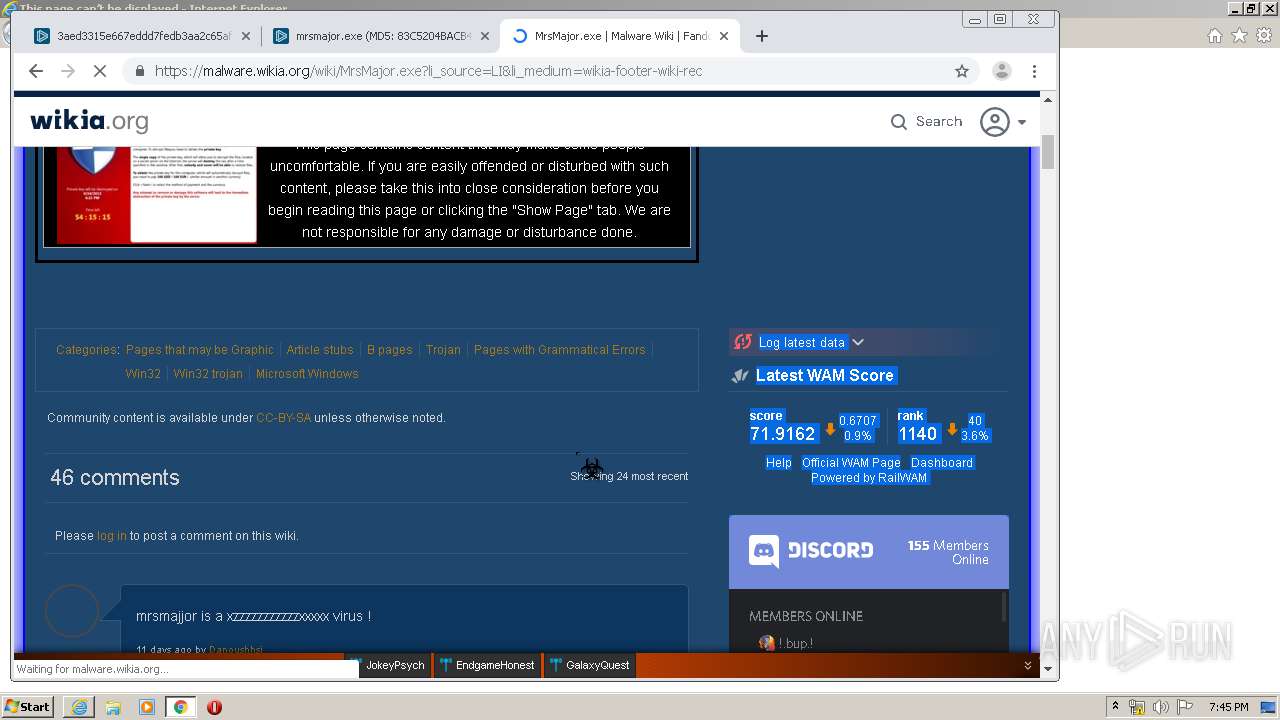Click the commenter's round avatar
The image size is (1280, 720).
(72, 609)
